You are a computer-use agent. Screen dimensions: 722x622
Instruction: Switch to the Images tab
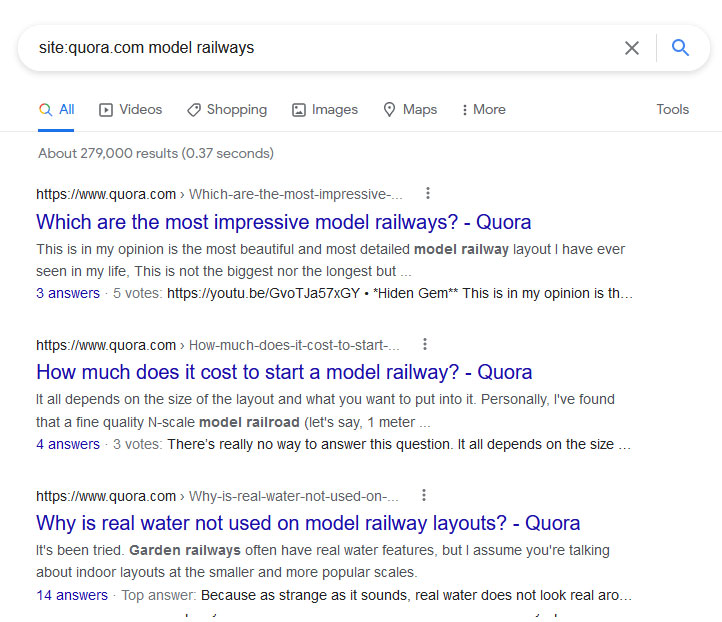pyautogui.click(x=325, y=110)
